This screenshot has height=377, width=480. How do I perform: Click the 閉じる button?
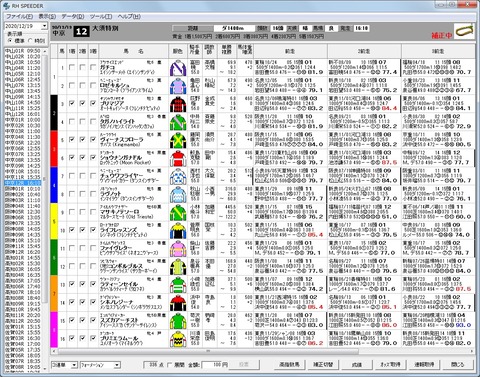(x=458, y=365)
